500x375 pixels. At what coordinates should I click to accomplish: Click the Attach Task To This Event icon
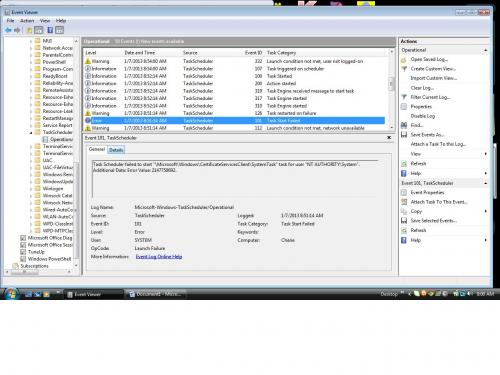[404, 202]
